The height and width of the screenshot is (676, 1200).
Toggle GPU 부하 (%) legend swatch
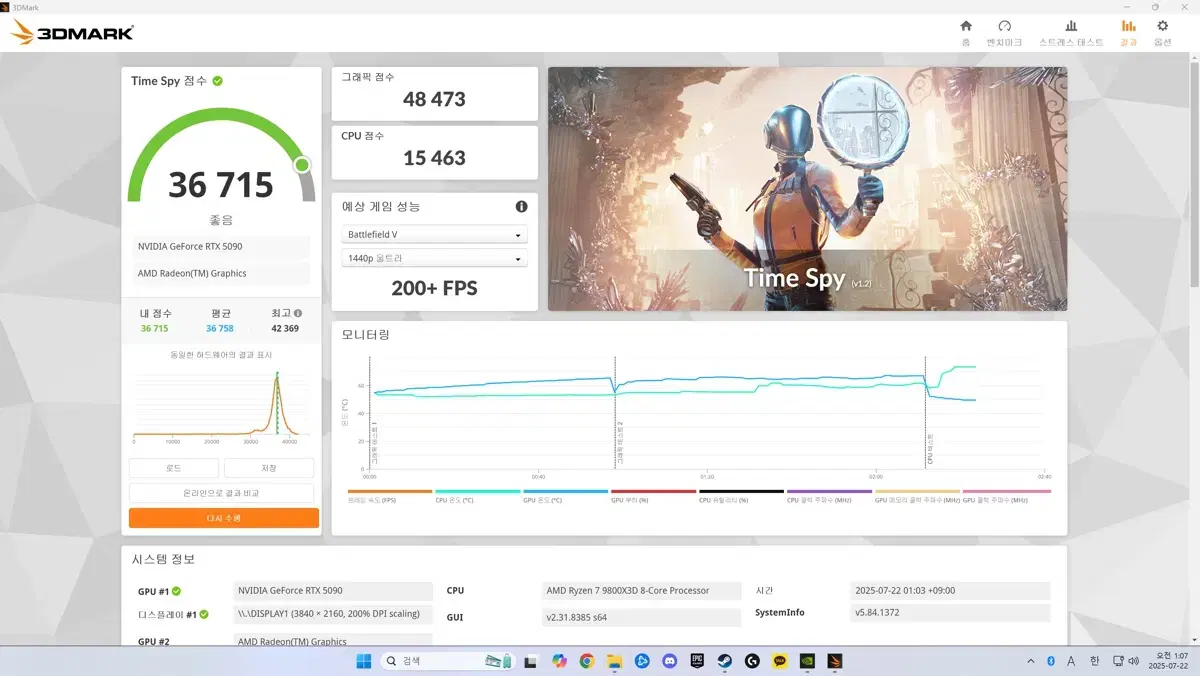click(654, 492)
